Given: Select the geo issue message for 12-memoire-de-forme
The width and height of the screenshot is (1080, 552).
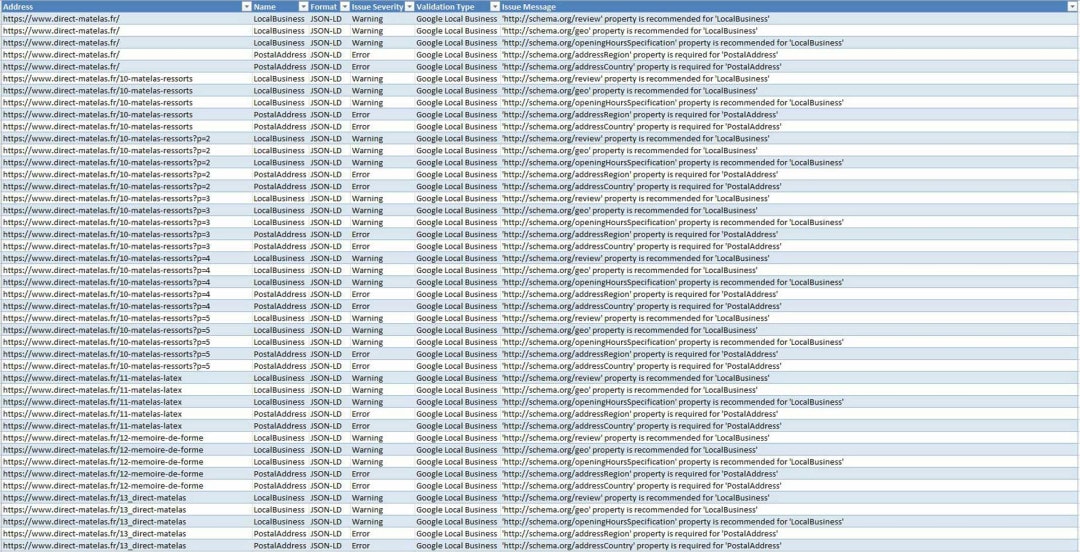Looking at the screenshot, I should (629, 450).
